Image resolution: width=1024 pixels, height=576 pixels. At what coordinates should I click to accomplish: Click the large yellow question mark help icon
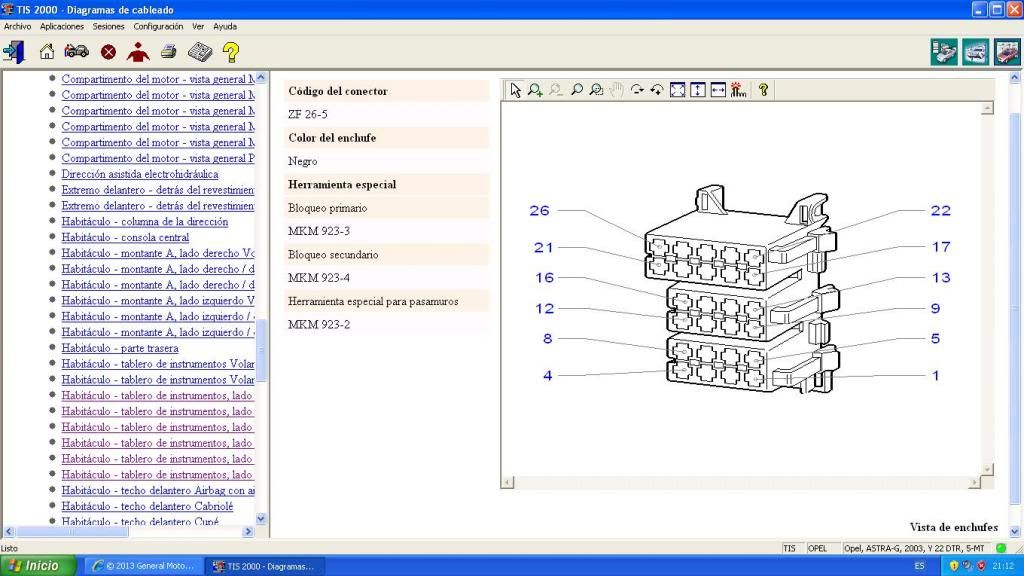coord(231,52)
